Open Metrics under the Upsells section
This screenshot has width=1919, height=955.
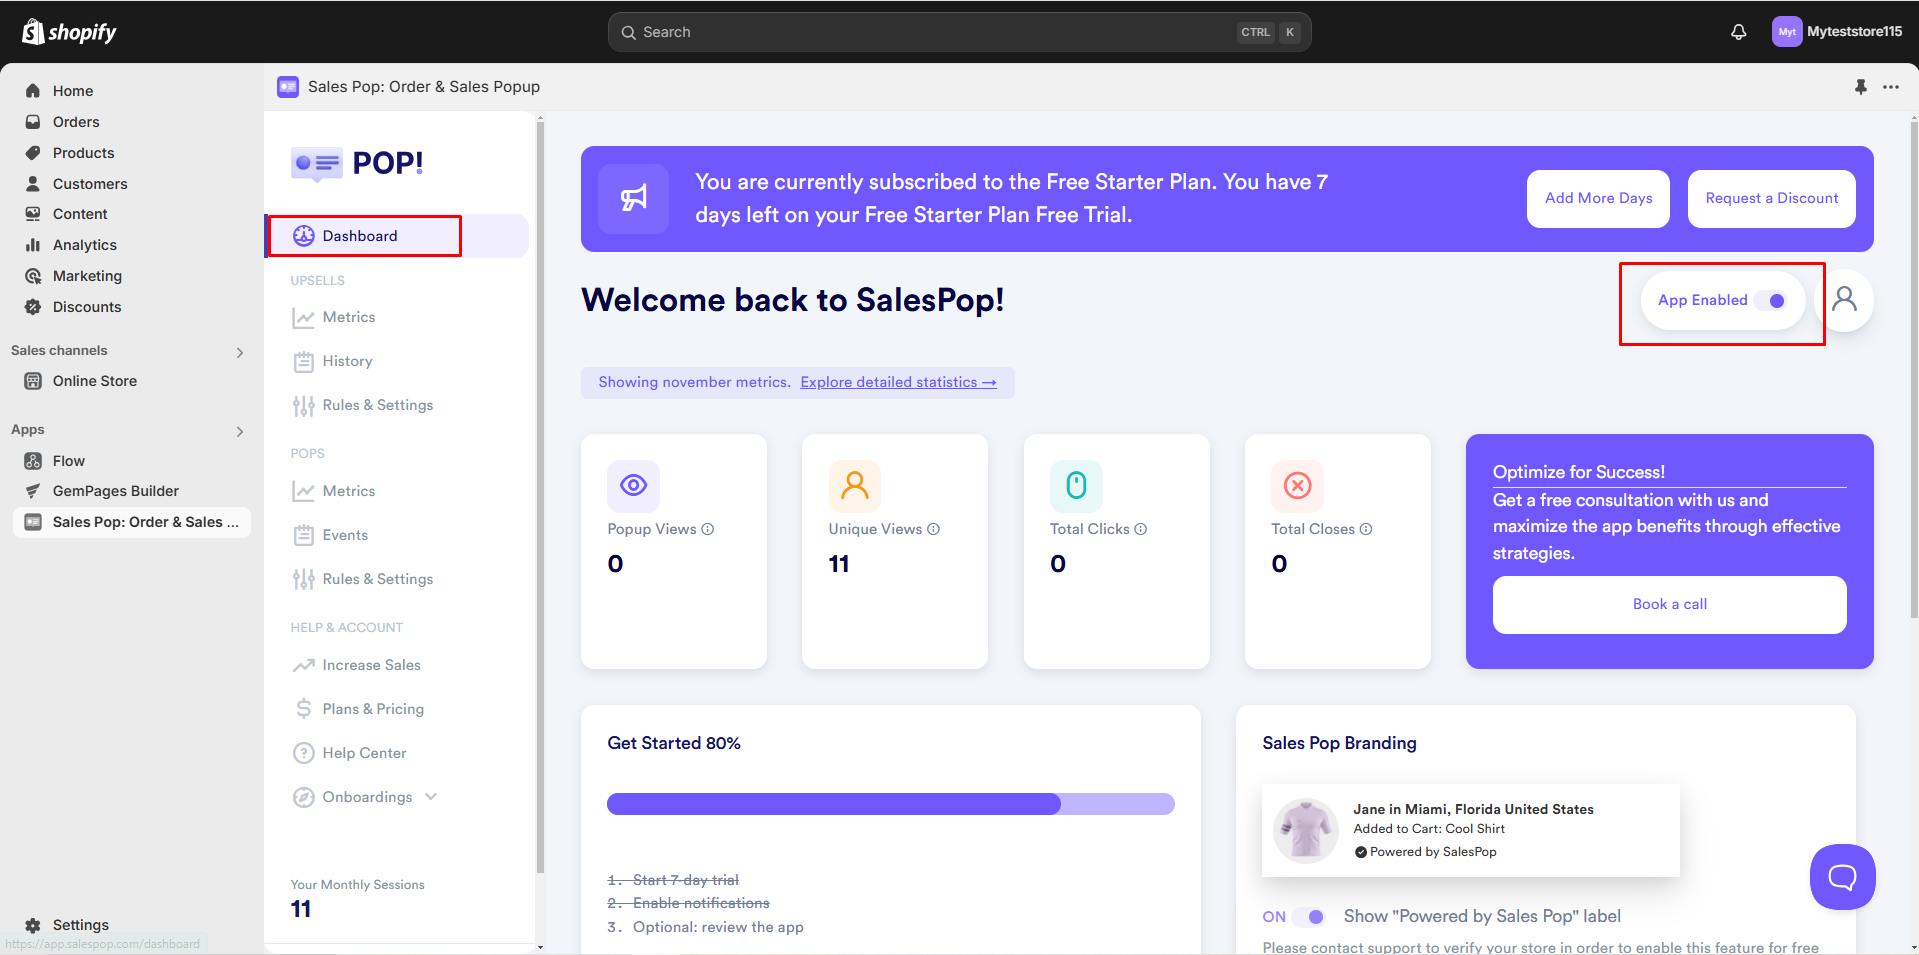click(x=347, y=317)
